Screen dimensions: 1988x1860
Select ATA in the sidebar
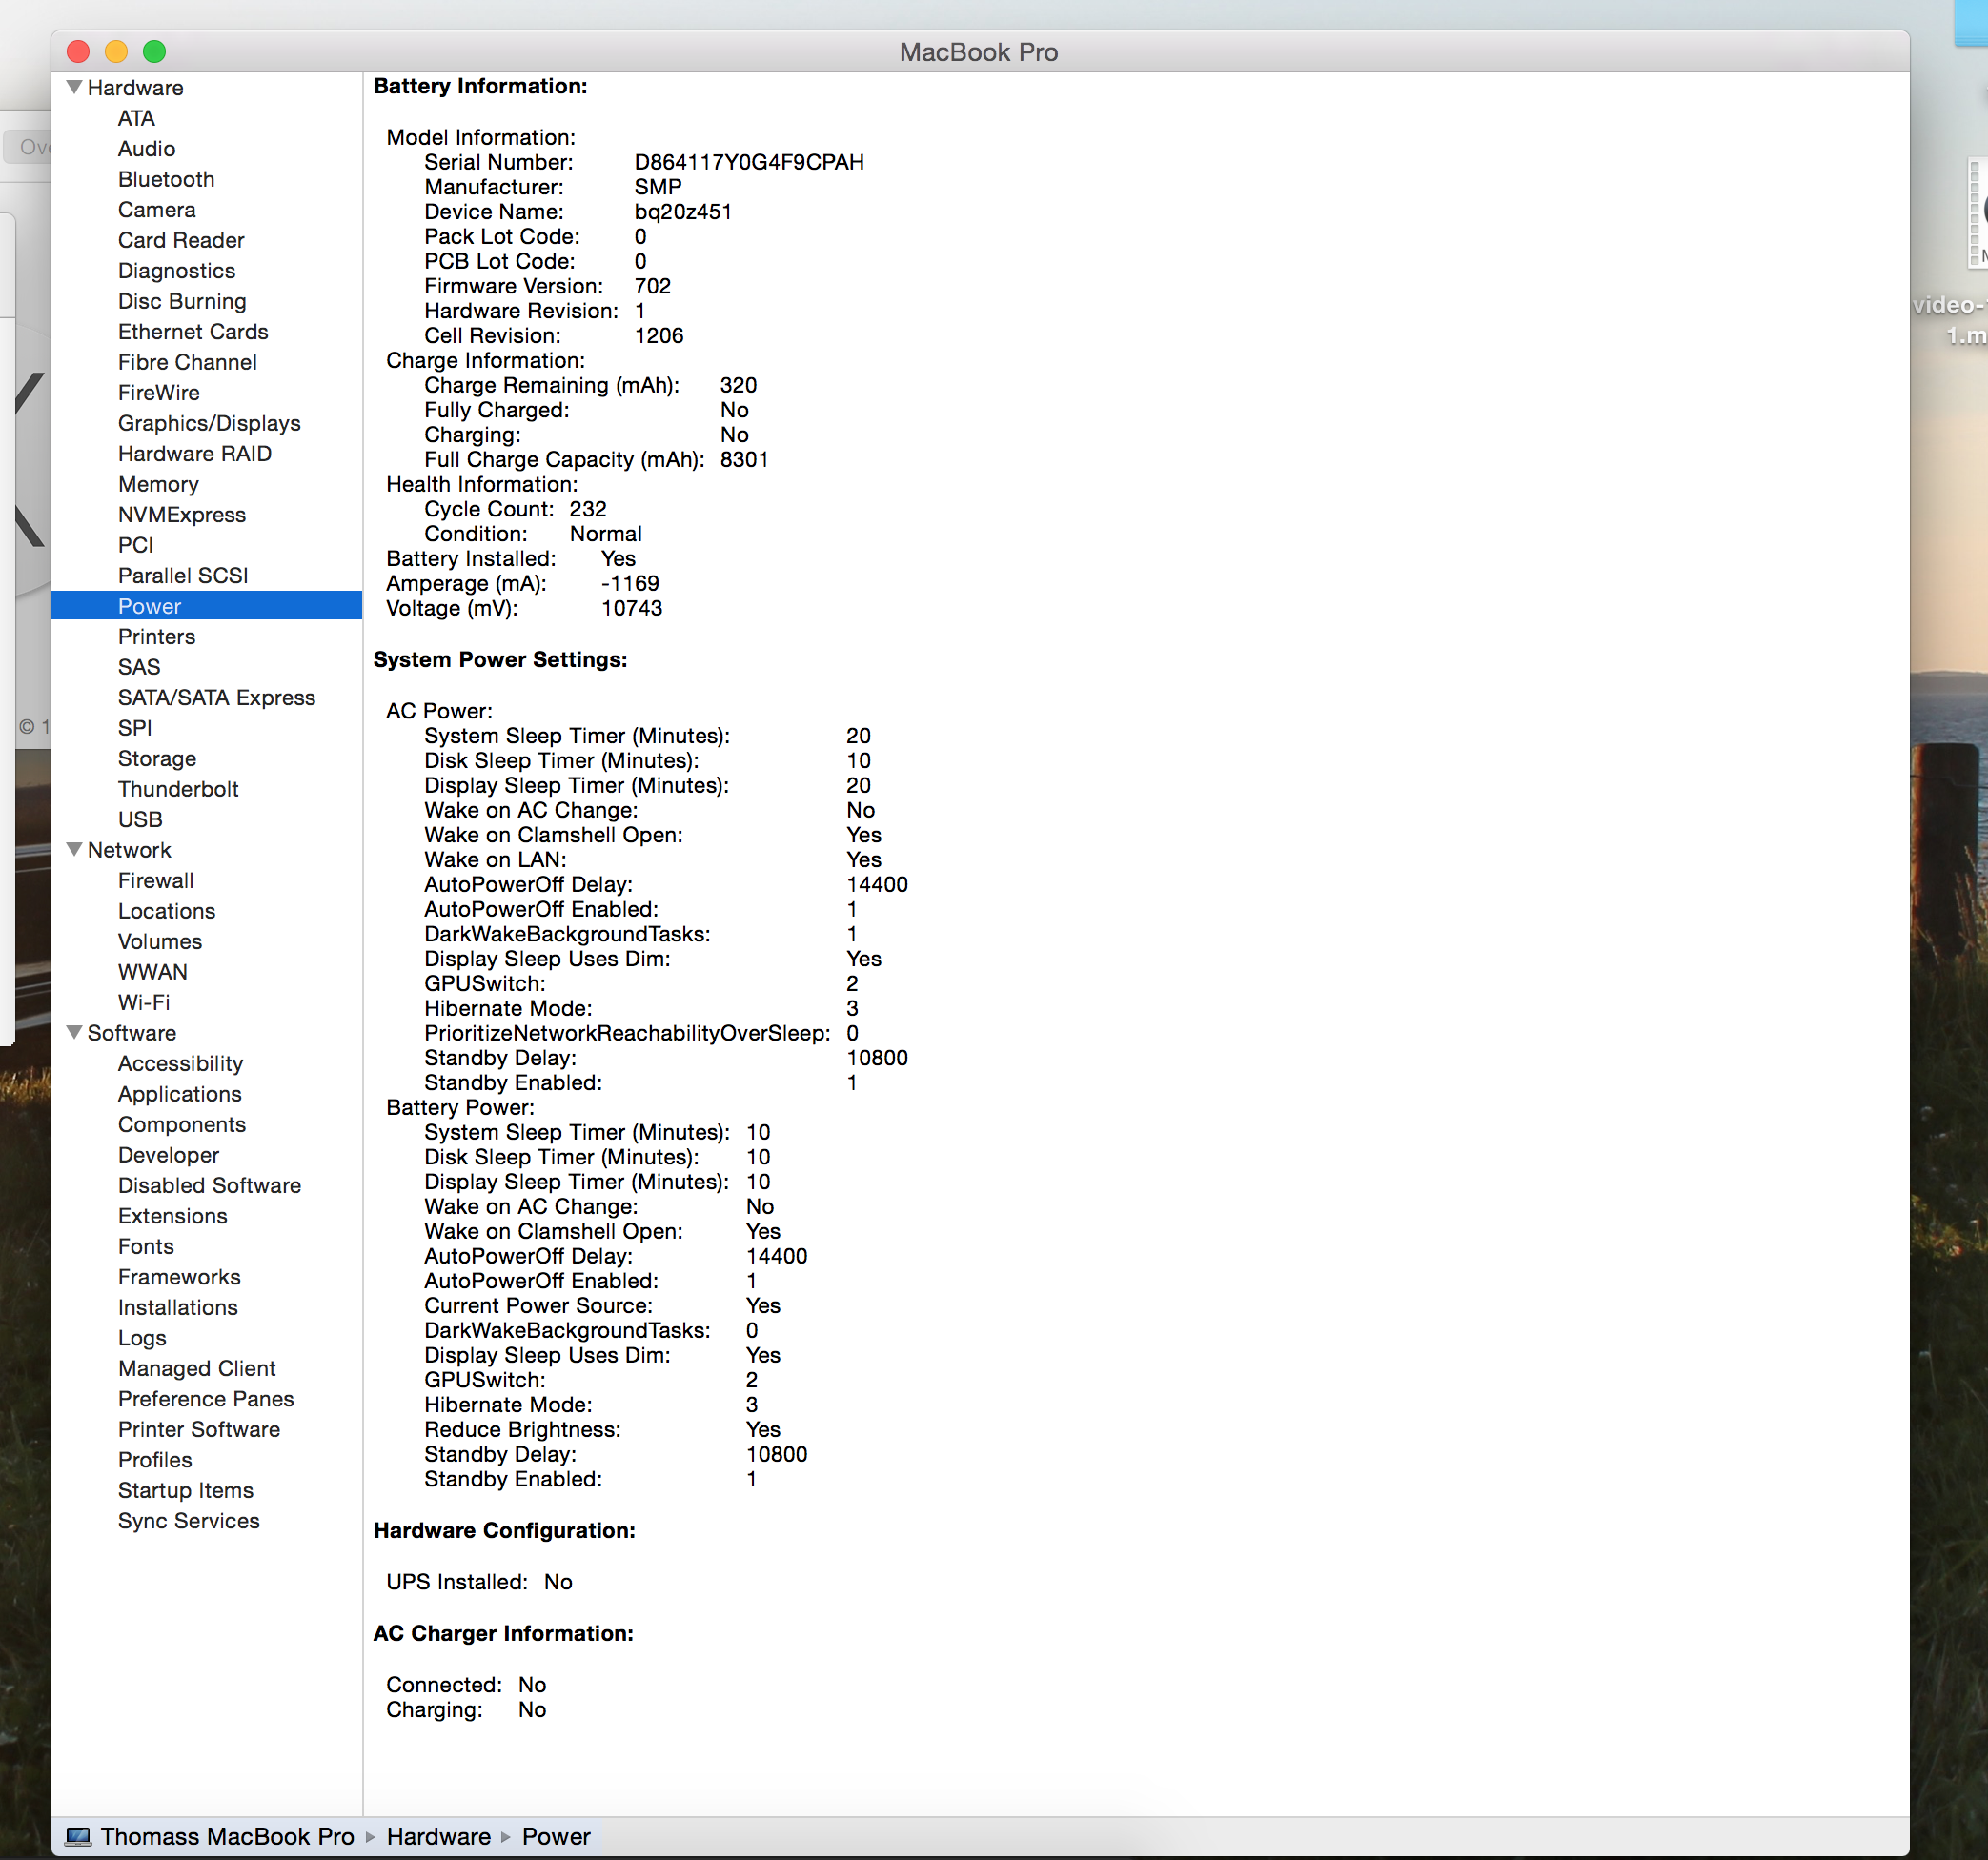[136, 118]
